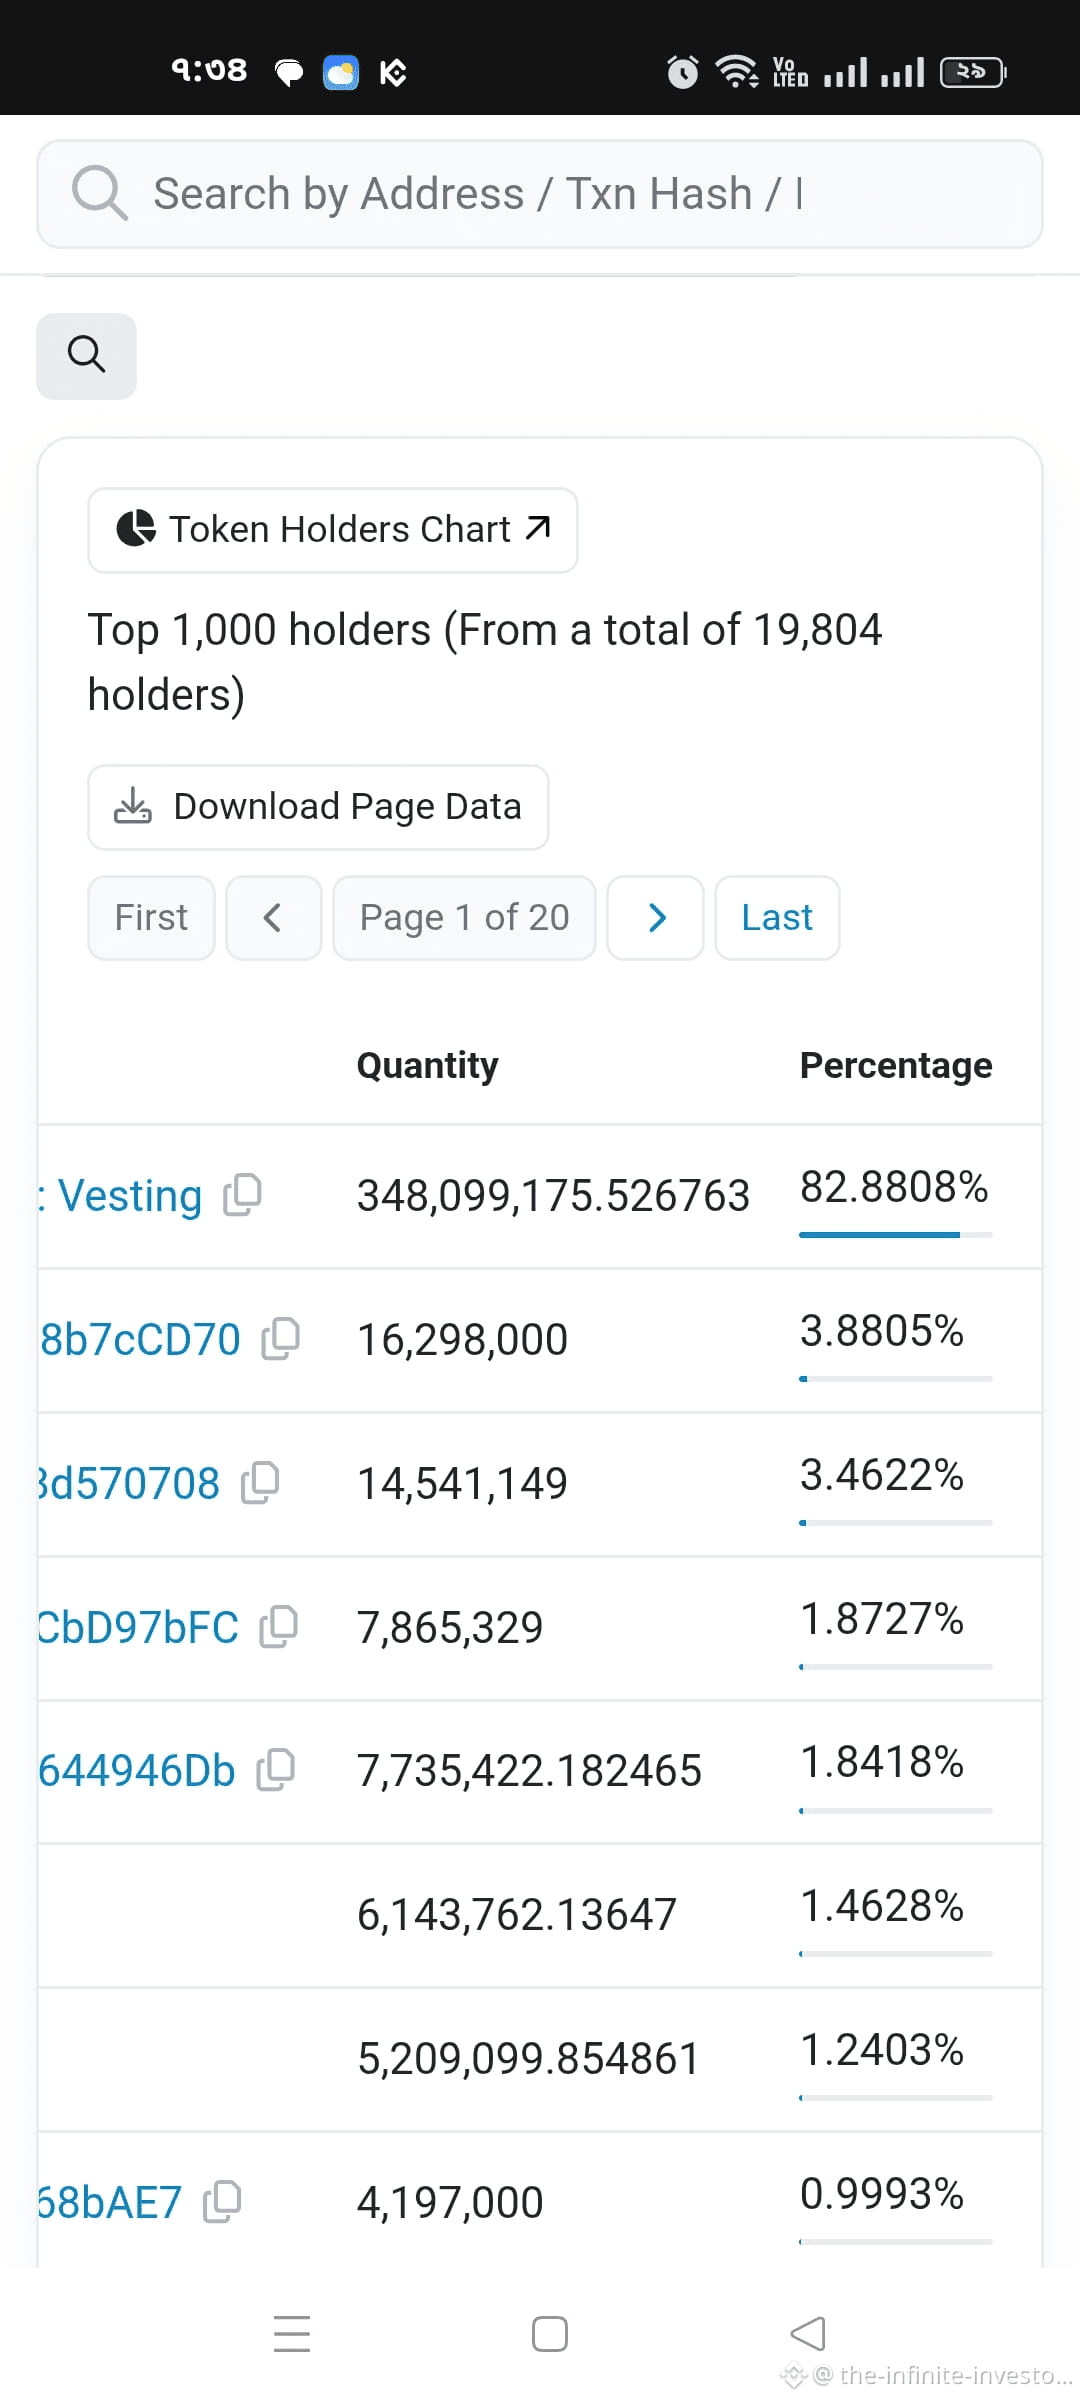Copy address ending in CbD97bFC

click(278, 1627)
